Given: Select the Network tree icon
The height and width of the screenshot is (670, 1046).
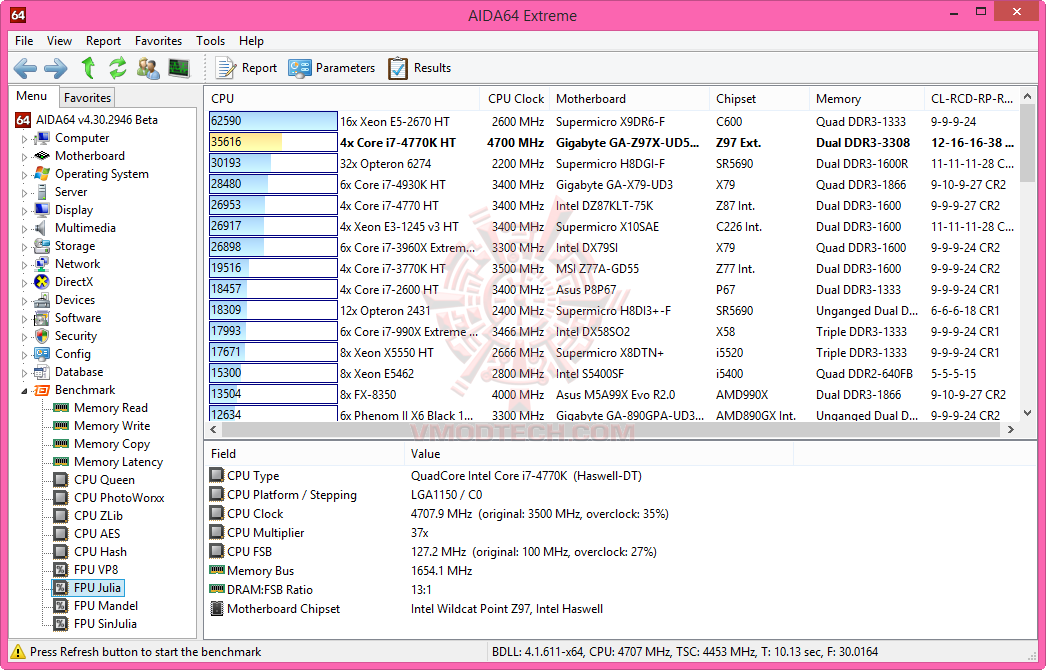Looking at the screenshot, I should [42, 264].
